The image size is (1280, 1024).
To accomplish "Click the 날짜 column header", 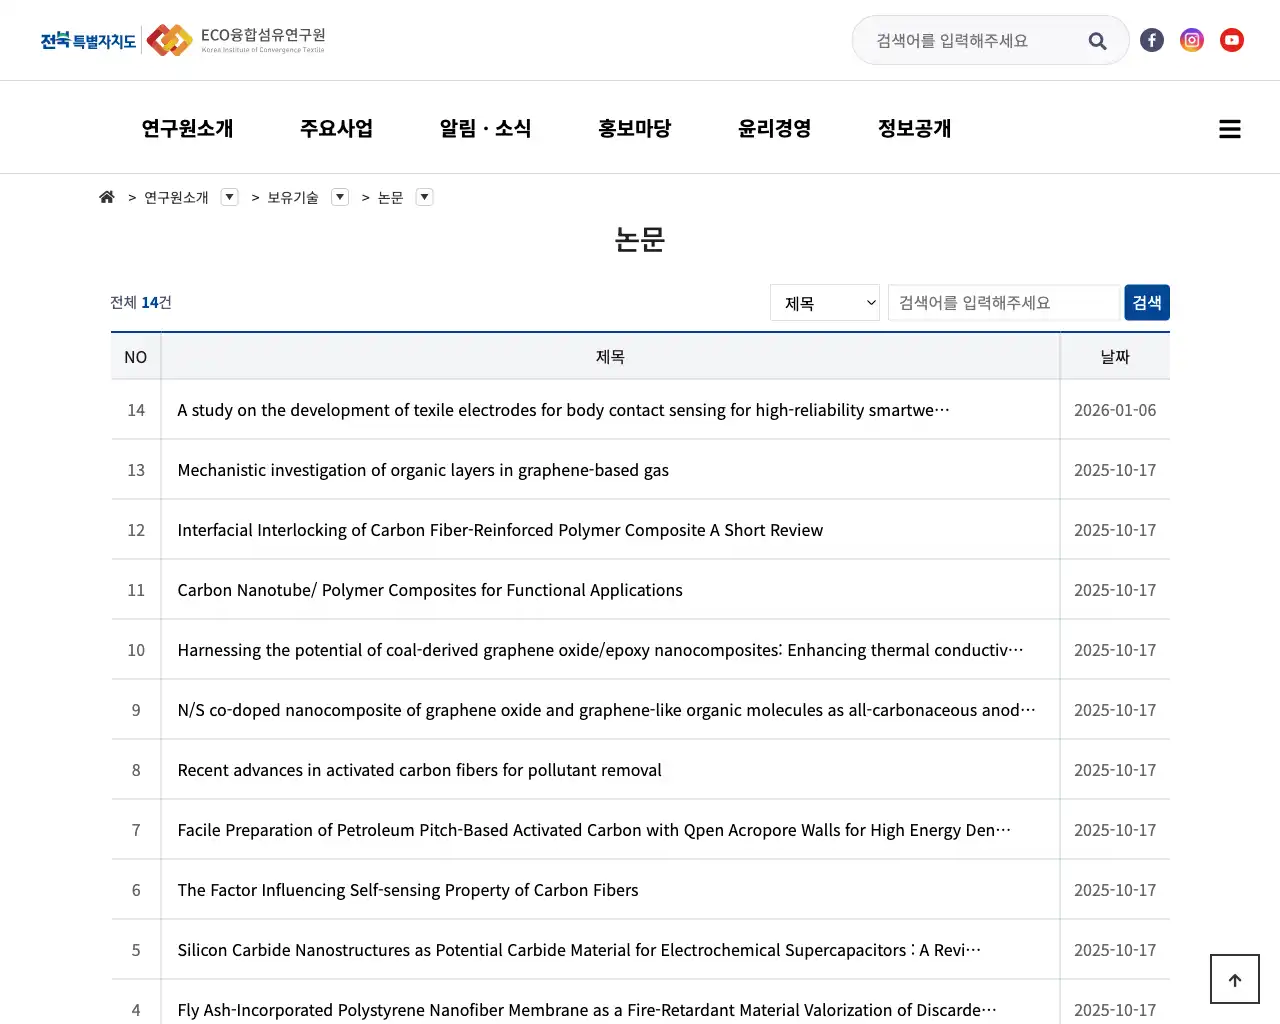I will coord(1115,357).
